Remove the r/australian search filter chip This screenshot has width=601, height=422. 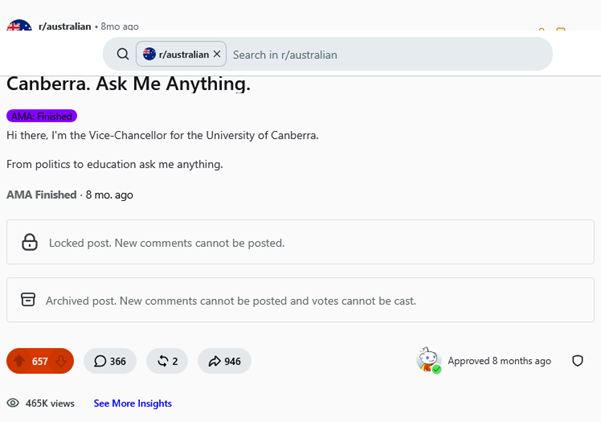(217, 54)
